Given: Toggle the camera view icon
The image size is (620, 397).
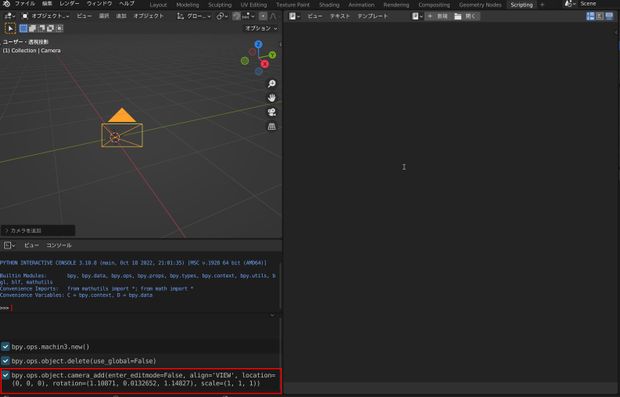Looking at the screenshot, I should [272, 112].
